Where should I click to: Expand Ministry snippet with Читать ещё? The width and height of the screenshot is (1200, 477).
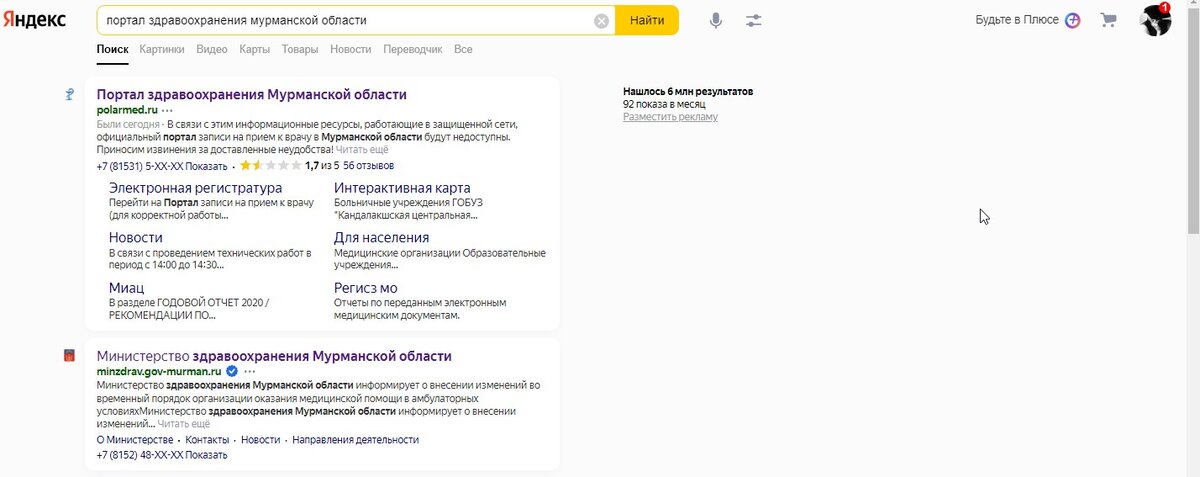[184, 424]
